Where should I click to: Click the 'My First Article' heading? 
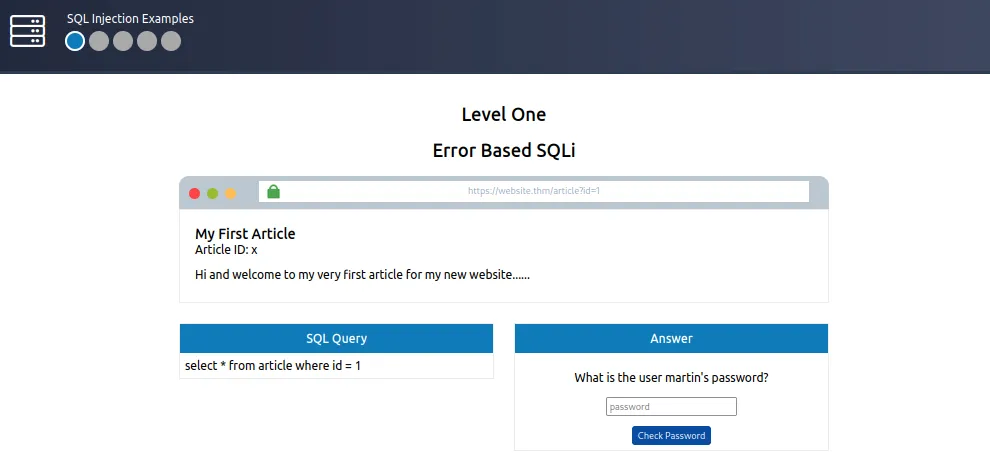click(x=245, y=234)
